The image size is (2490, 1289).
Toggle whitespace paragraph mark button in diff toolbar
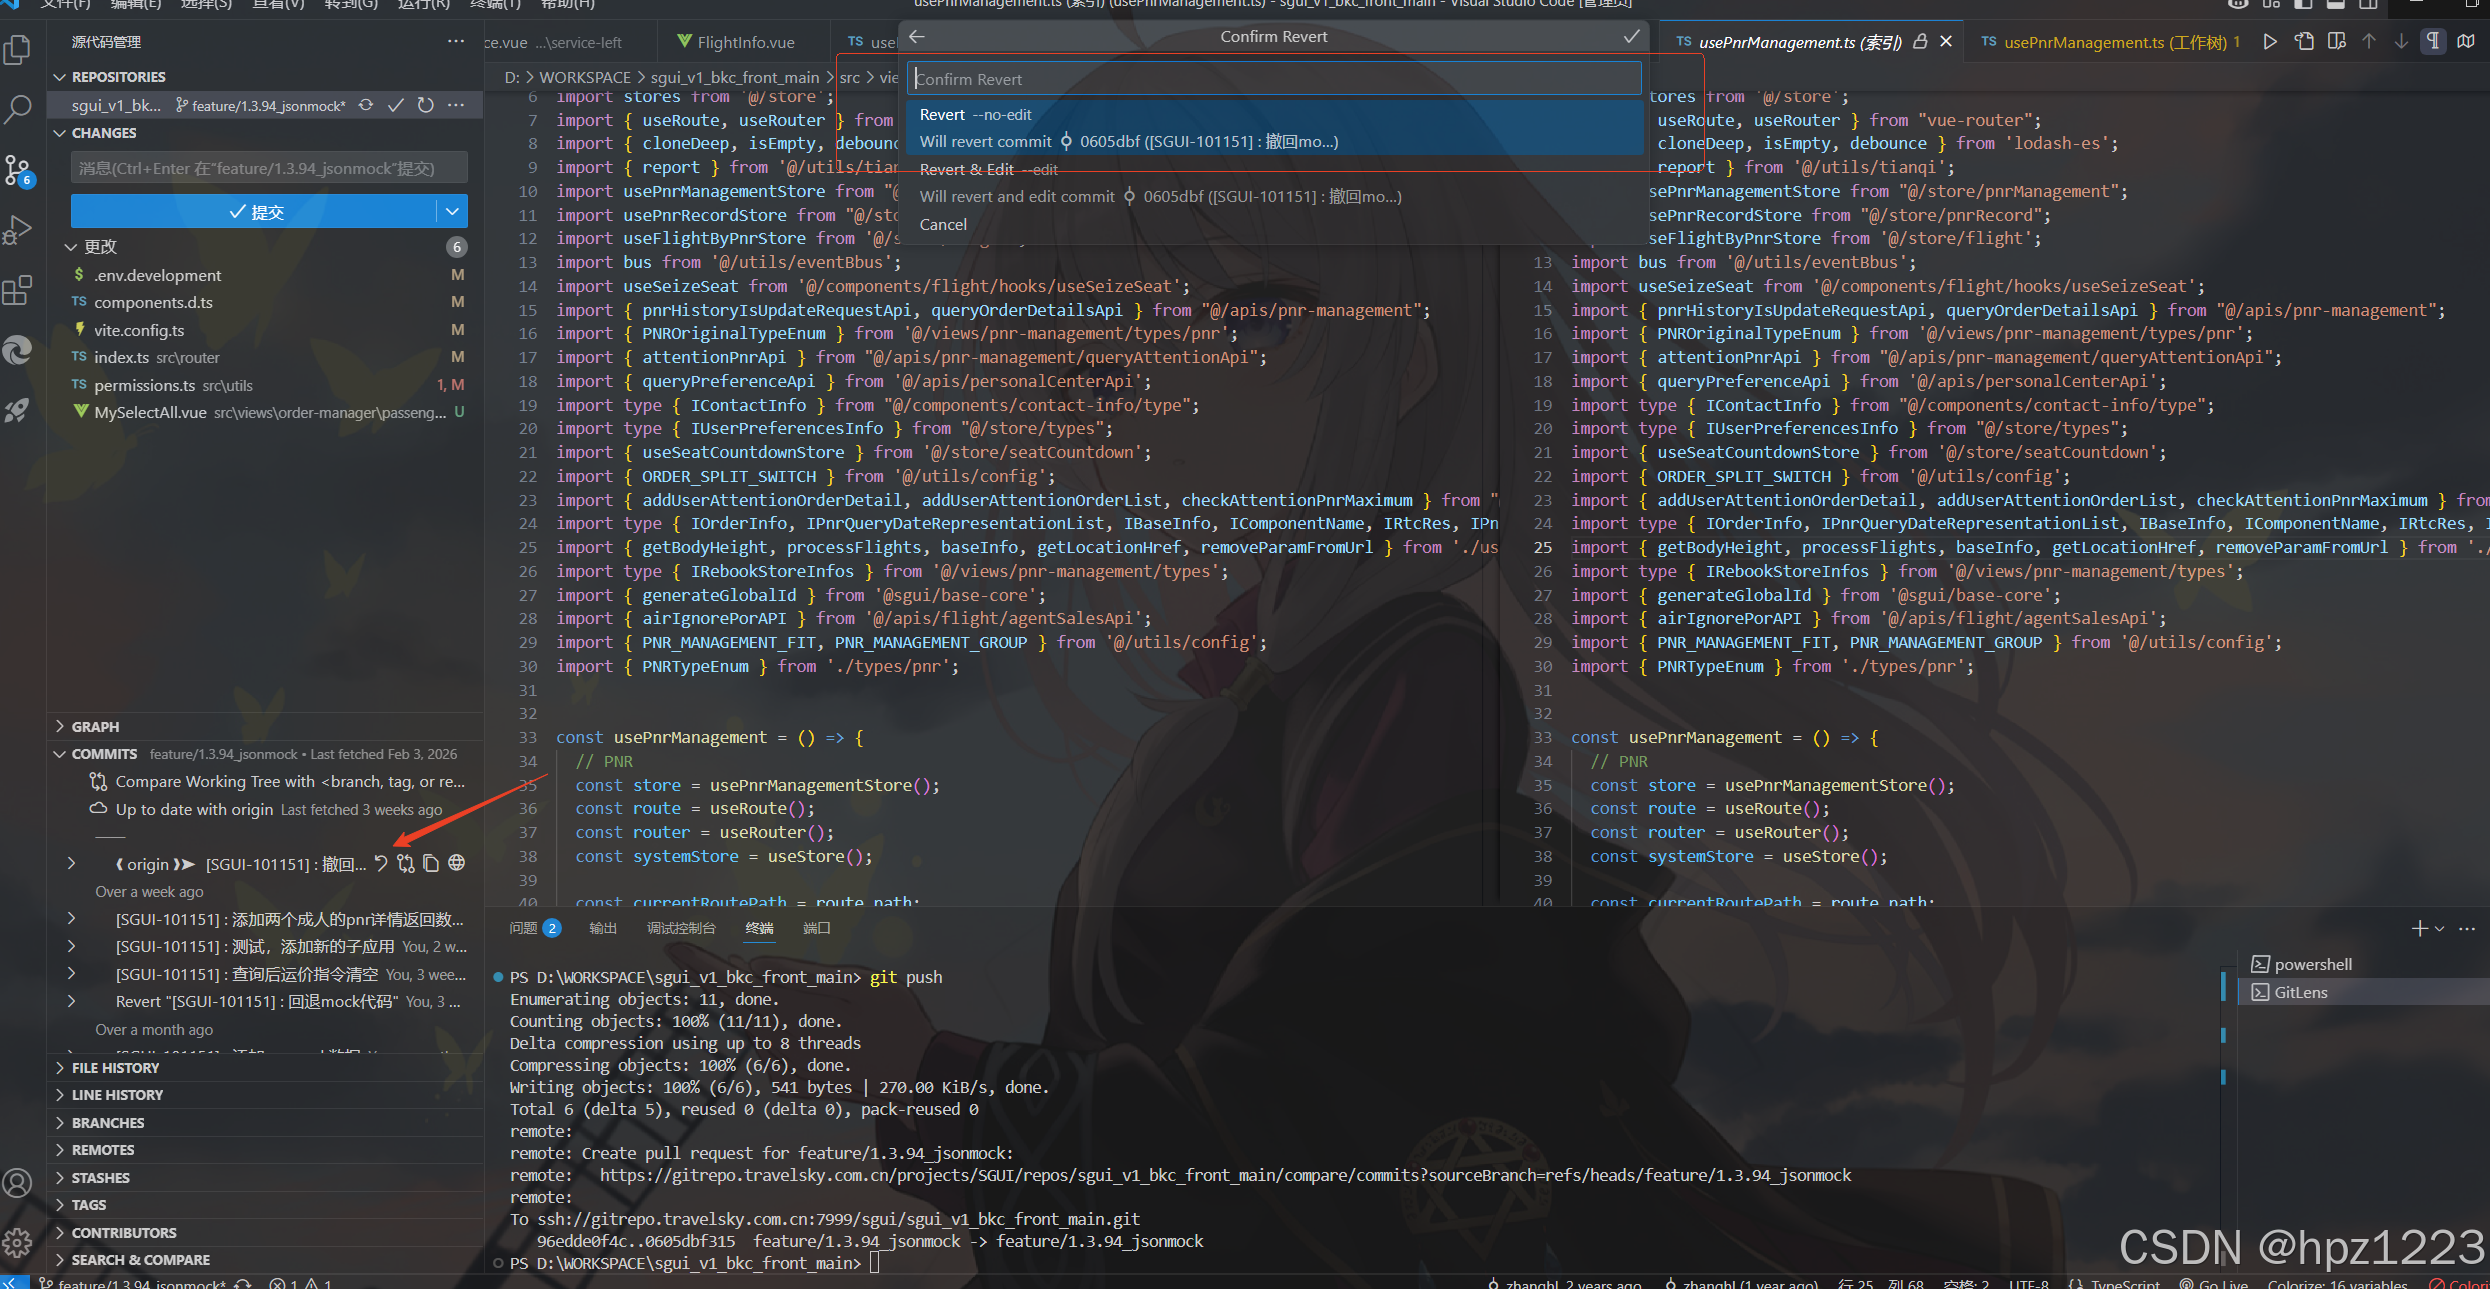[2433, 41]
